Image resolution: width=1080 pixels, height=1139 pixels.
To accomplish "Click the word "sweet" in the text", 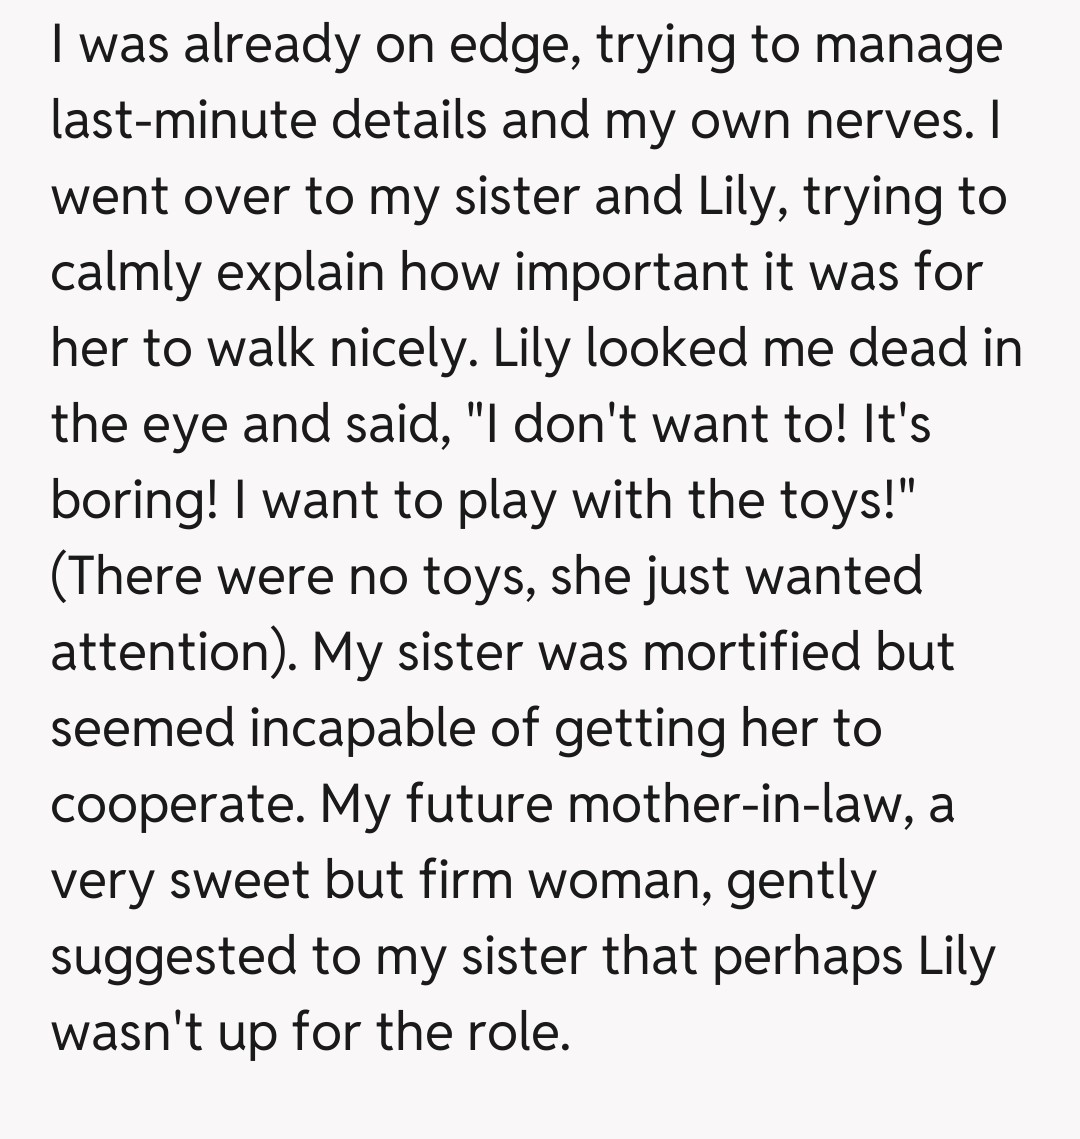I will (223, 882).
